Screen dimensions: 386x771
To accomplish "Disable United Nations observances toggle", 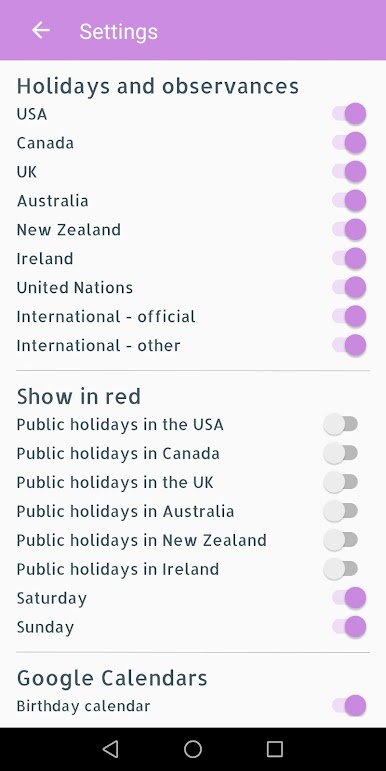I will [x=349, y=287].
